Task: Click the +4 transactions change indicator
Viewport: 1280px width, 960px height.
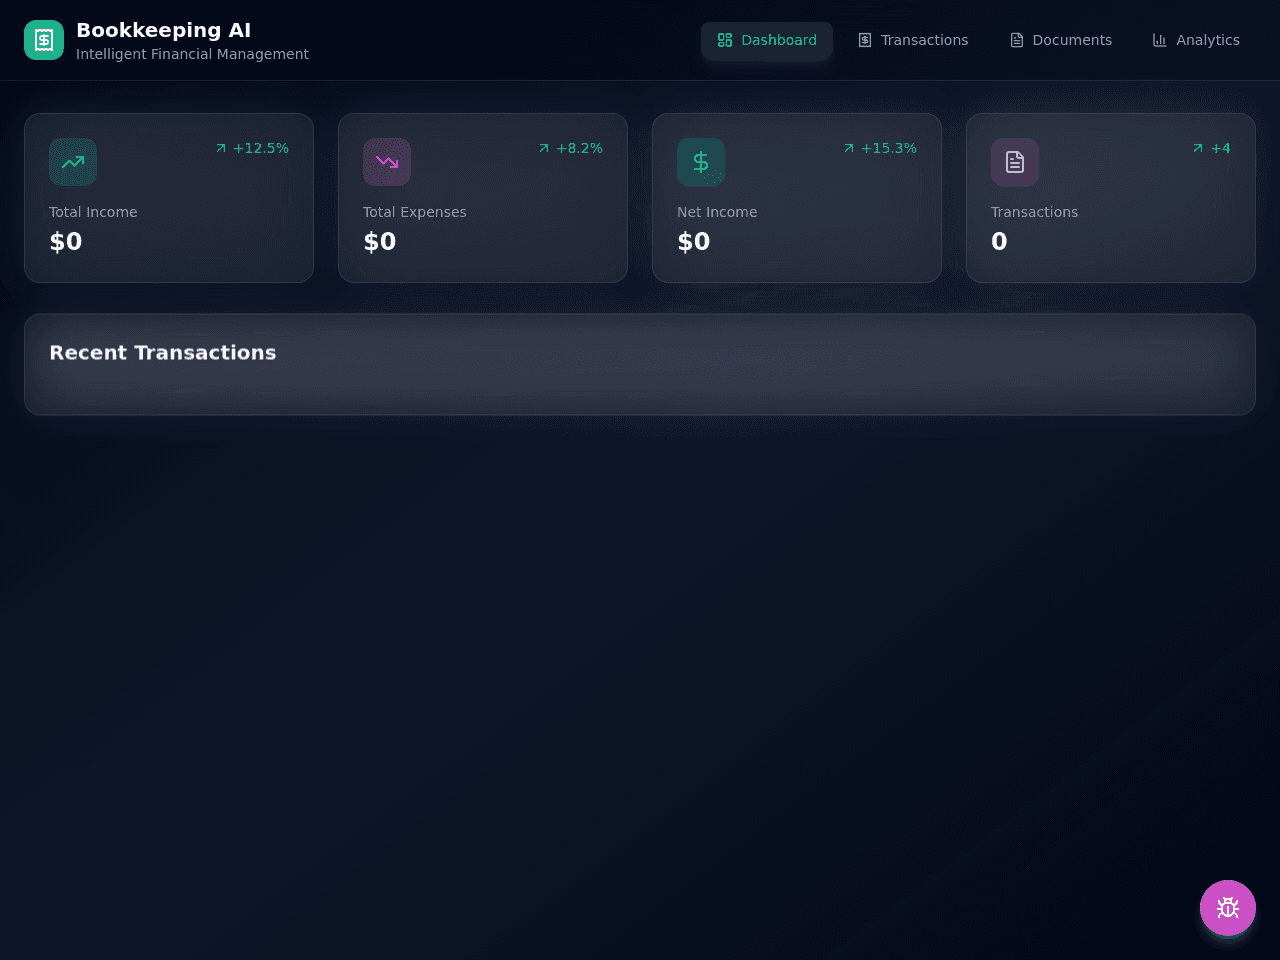Action: [1211, 148]
